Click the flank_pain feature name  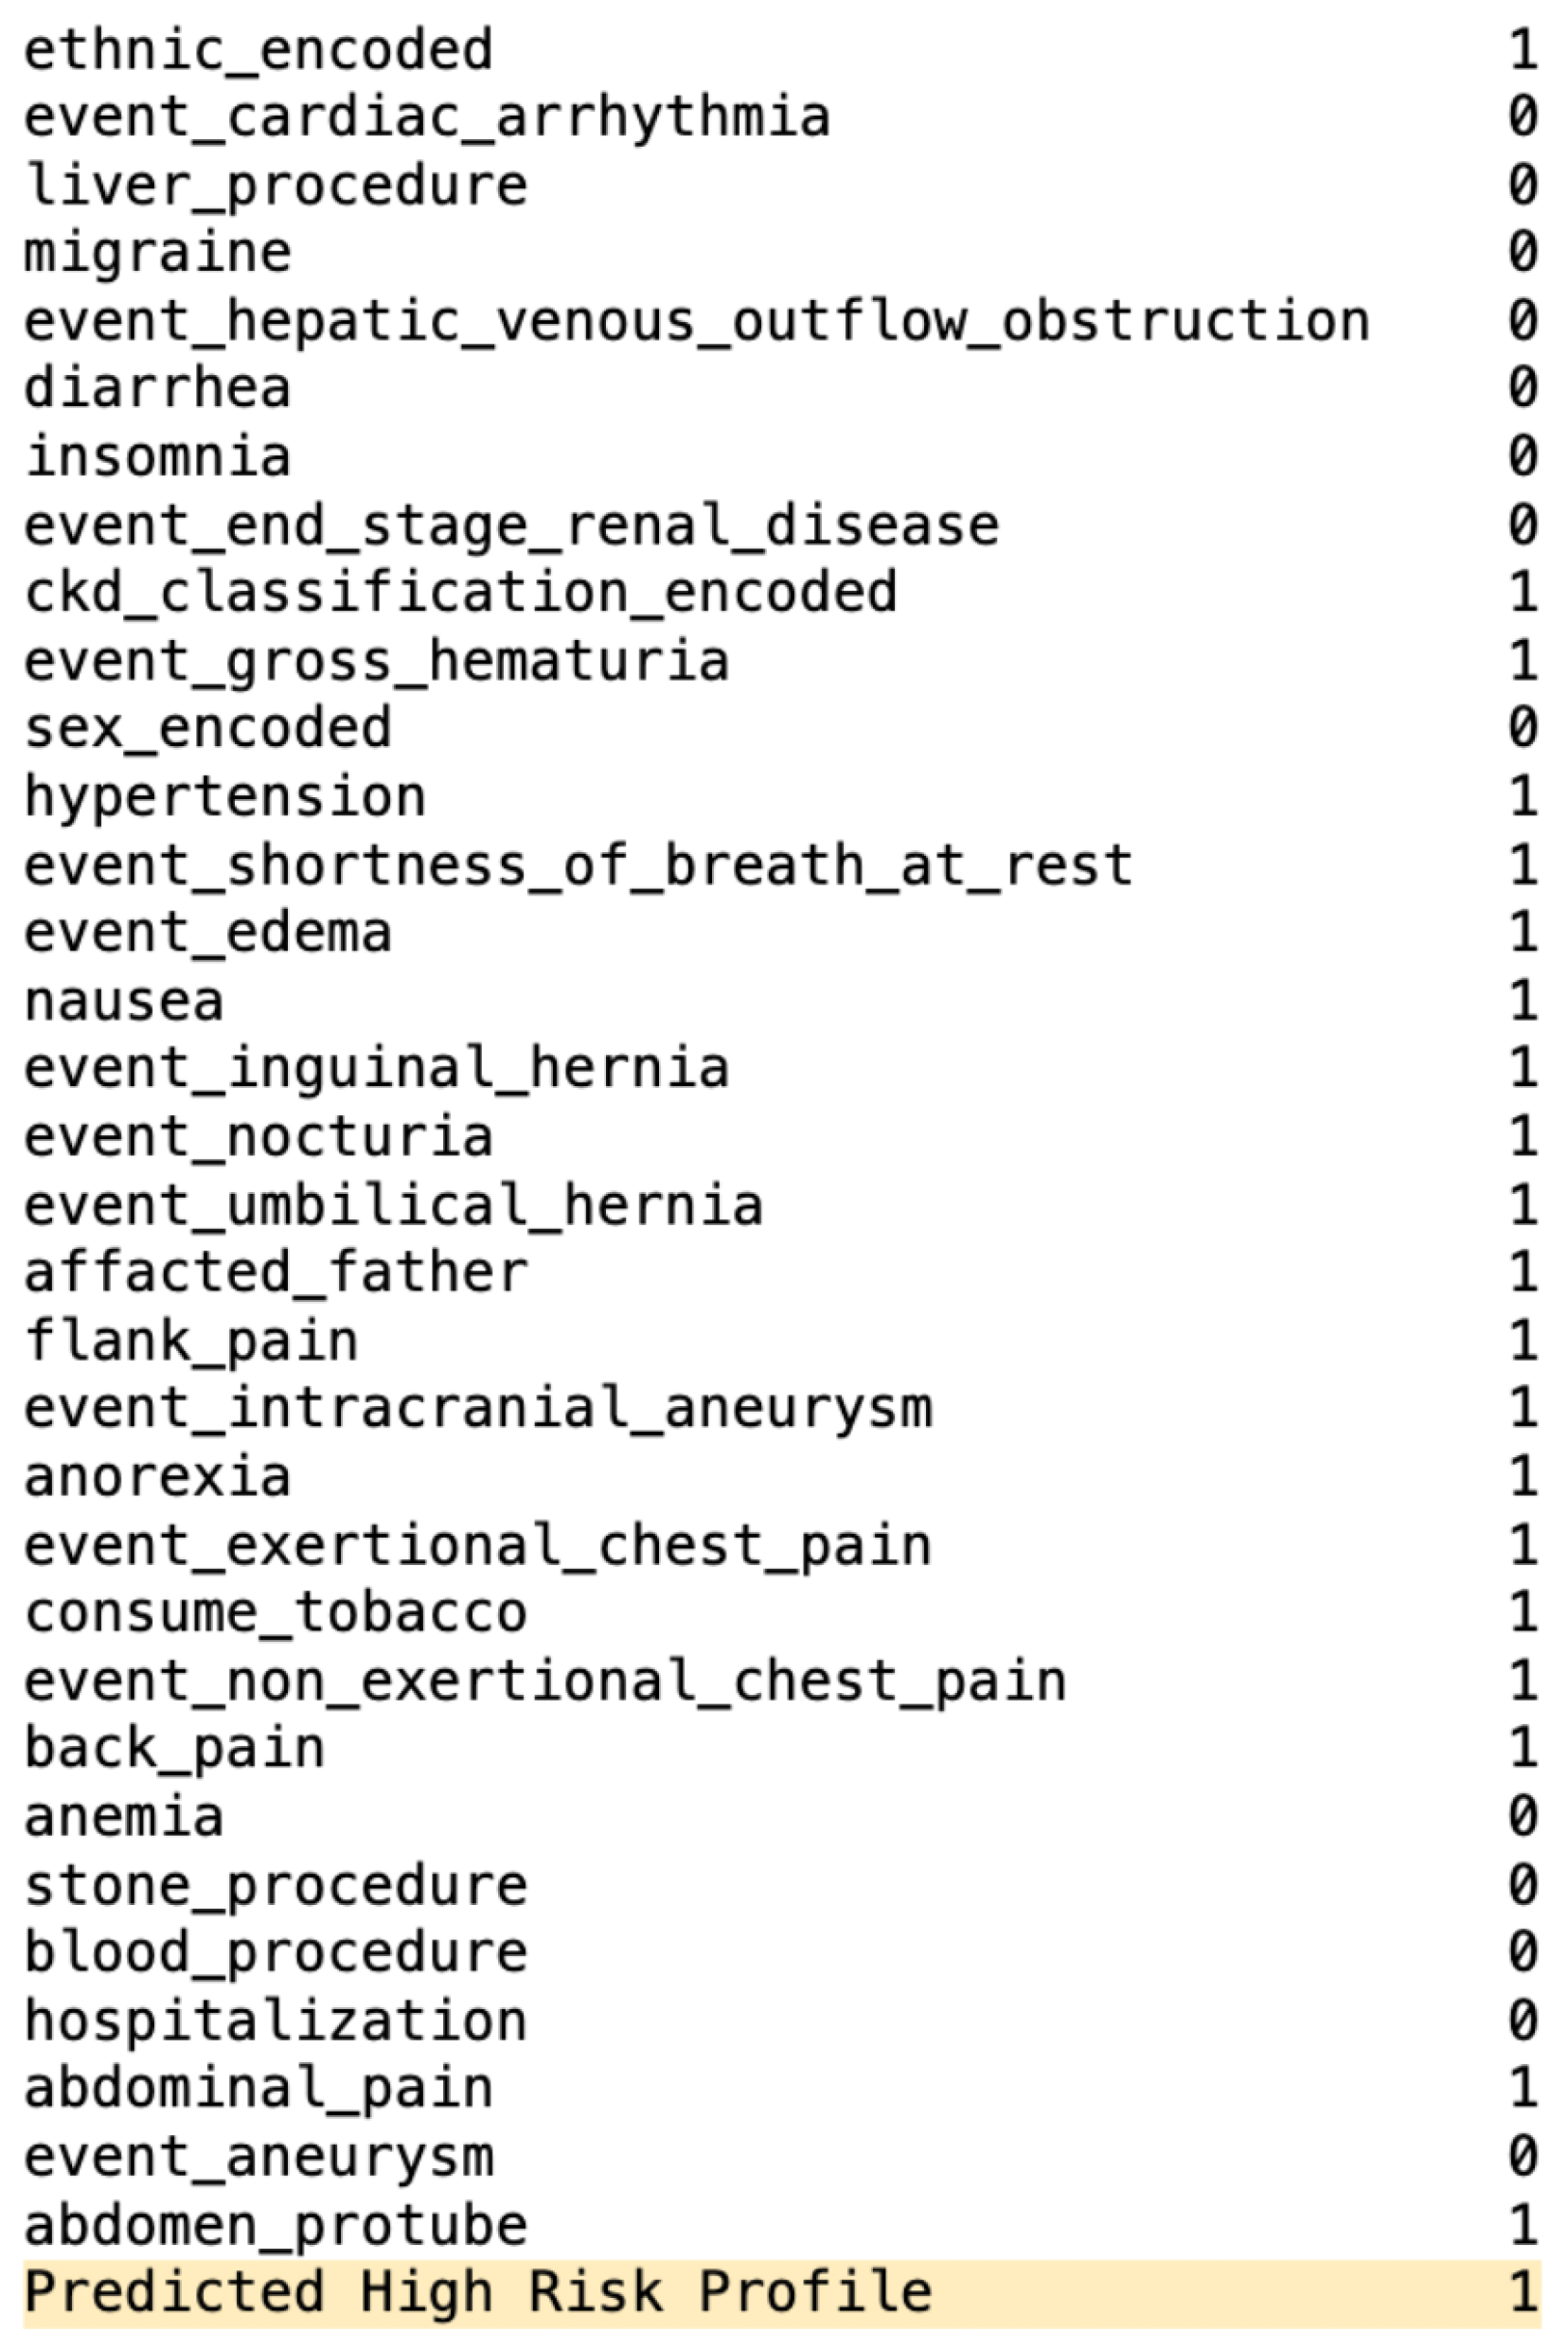[x=191, y=1340]
